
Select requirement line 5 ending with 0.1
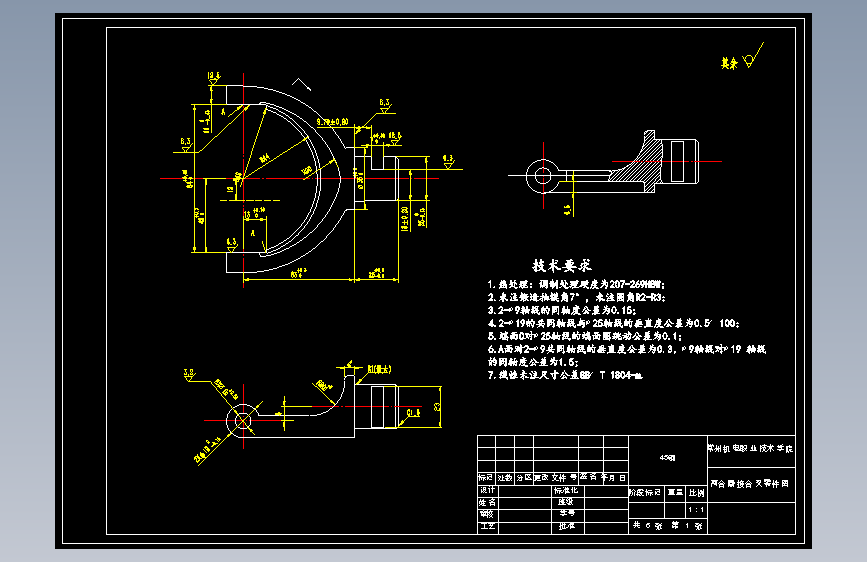click(x=584, y=336)
